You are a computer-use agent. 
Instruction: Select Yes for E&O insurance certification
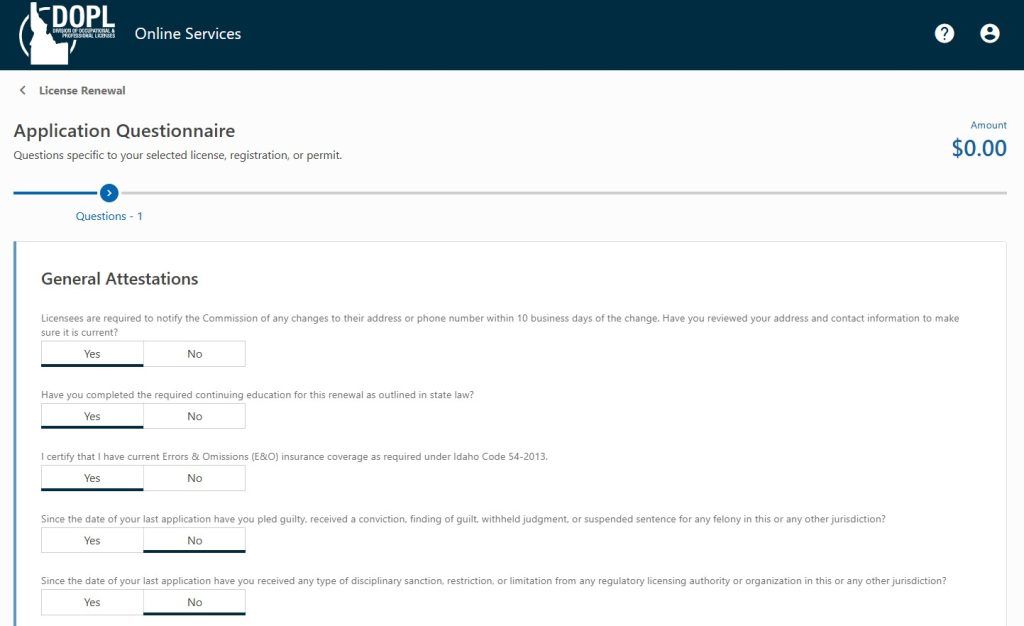[92, 478]
